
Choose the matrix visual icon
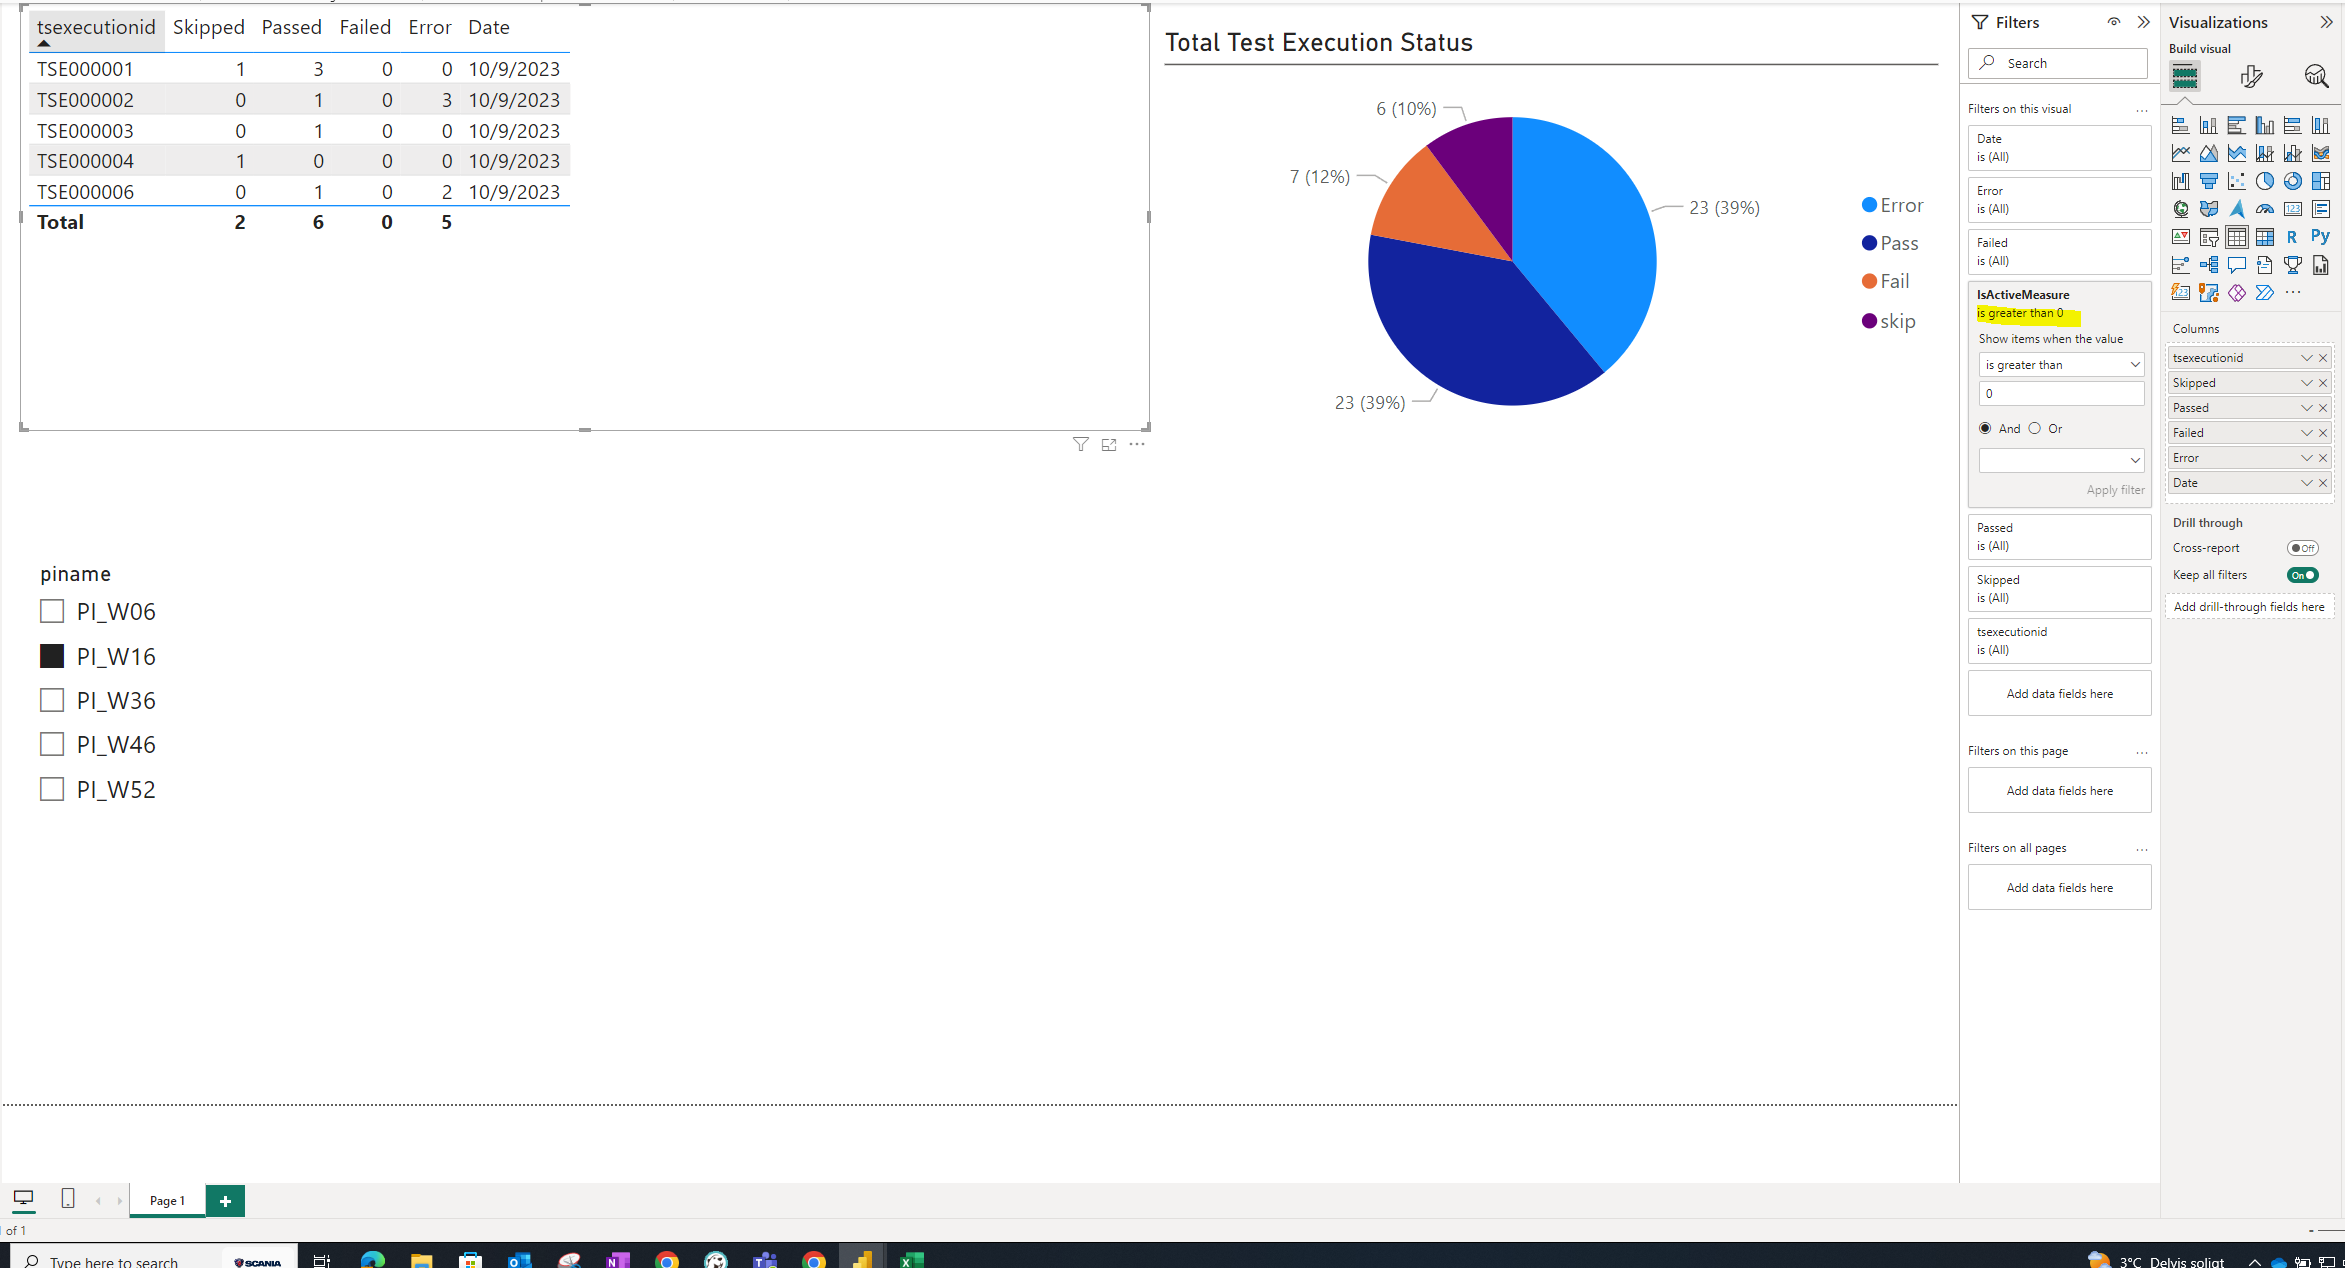[2264, 237]
